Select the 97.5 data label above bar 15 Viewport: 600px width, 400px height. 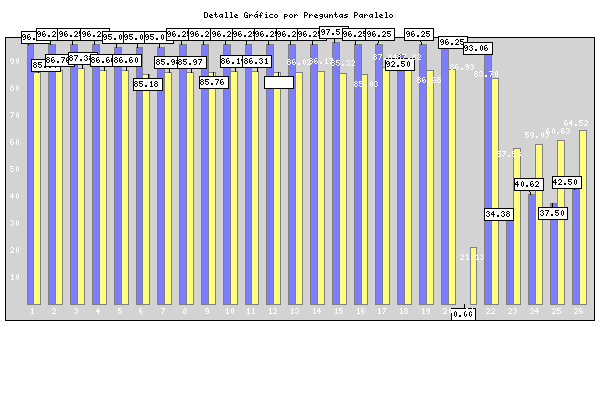pos(334,33)
